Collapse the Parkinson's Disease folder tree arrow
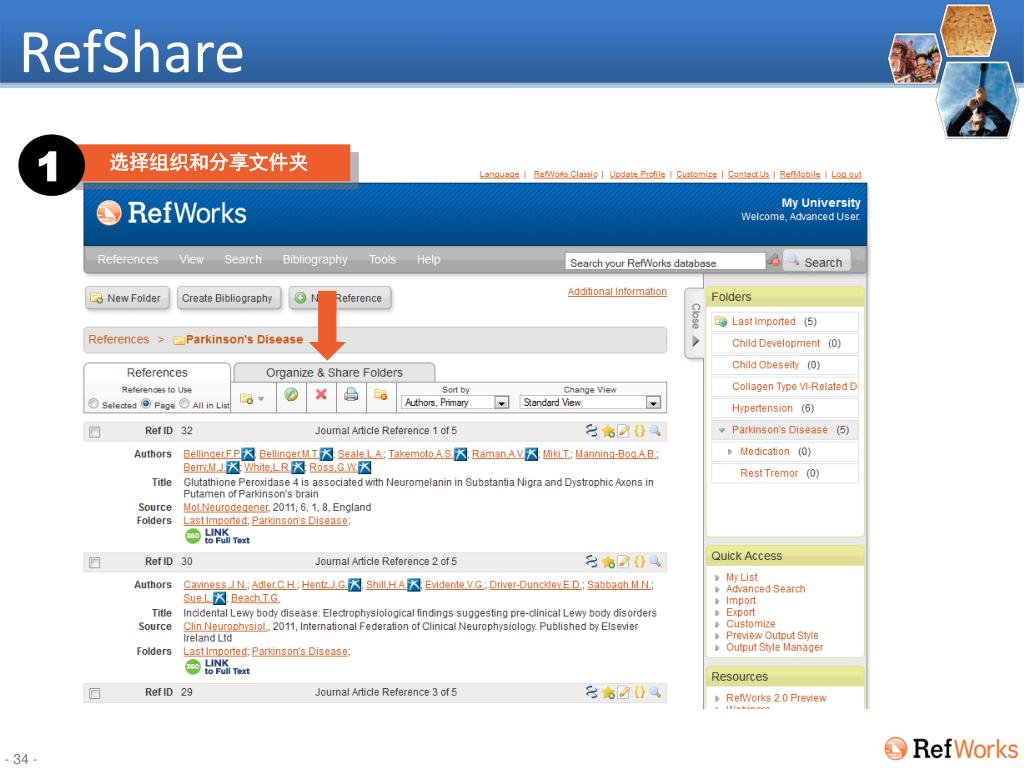 tap(722, 430)
